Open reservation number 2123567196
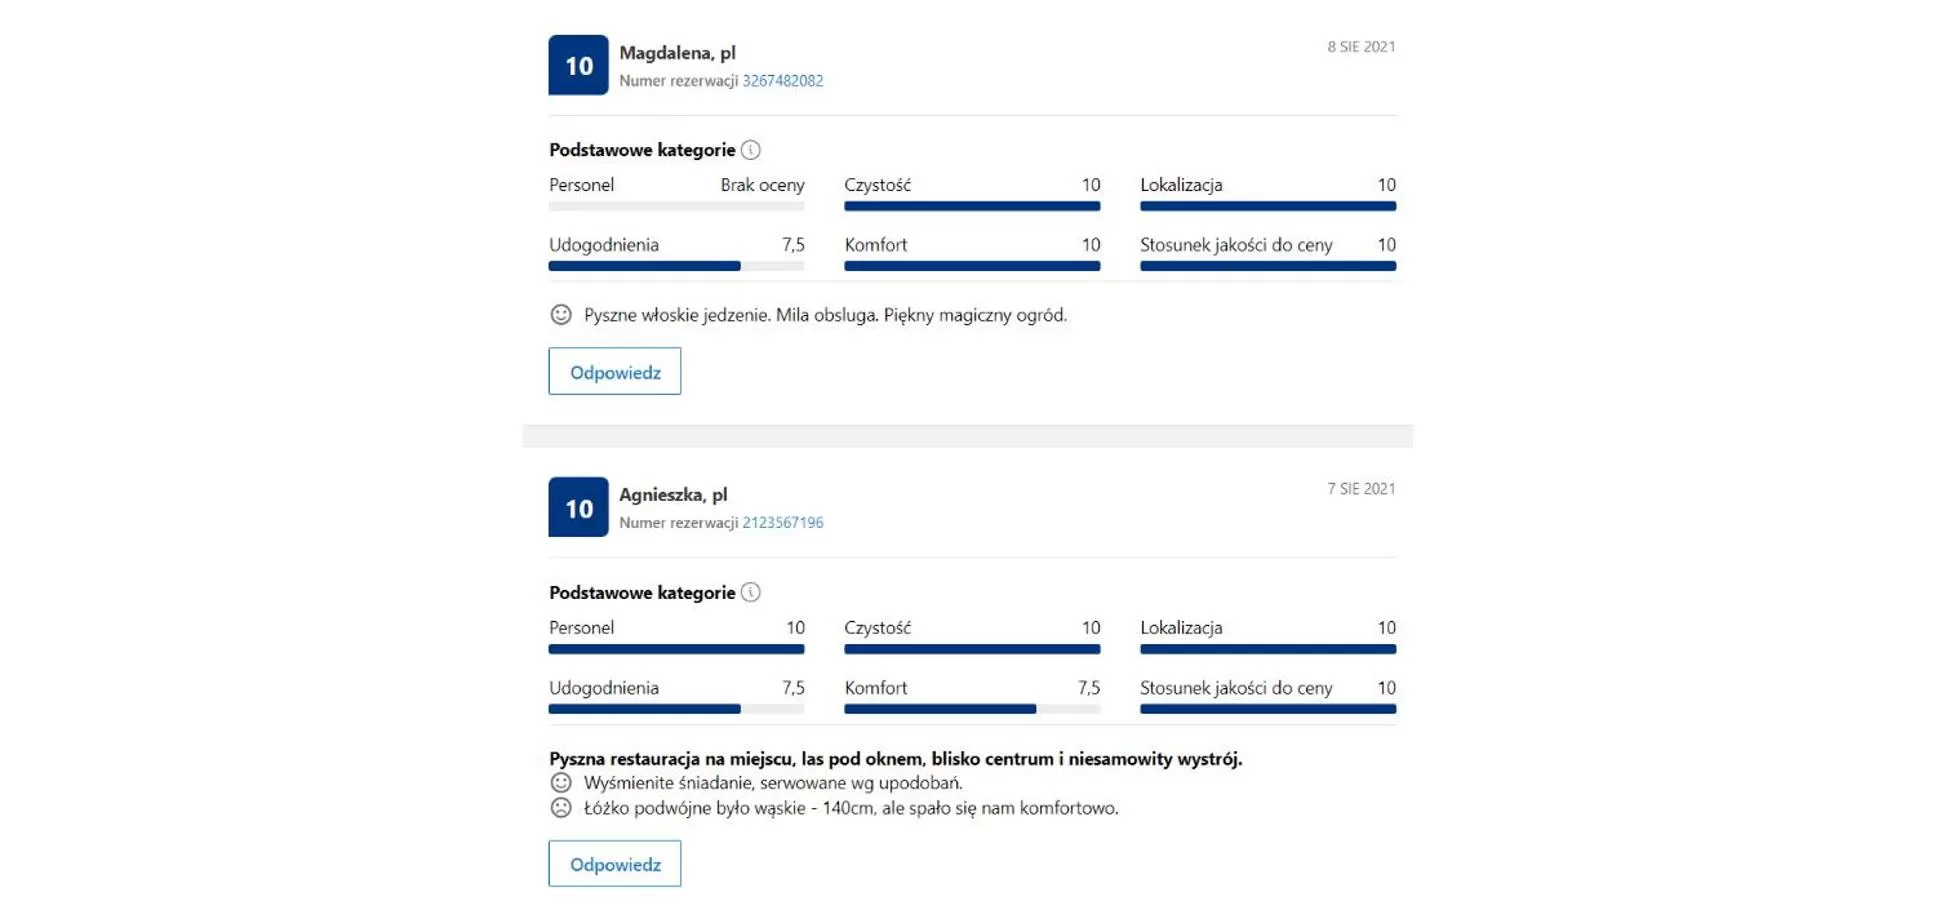The width and height of the screenshot is (1936, 910). coord(782,523)
